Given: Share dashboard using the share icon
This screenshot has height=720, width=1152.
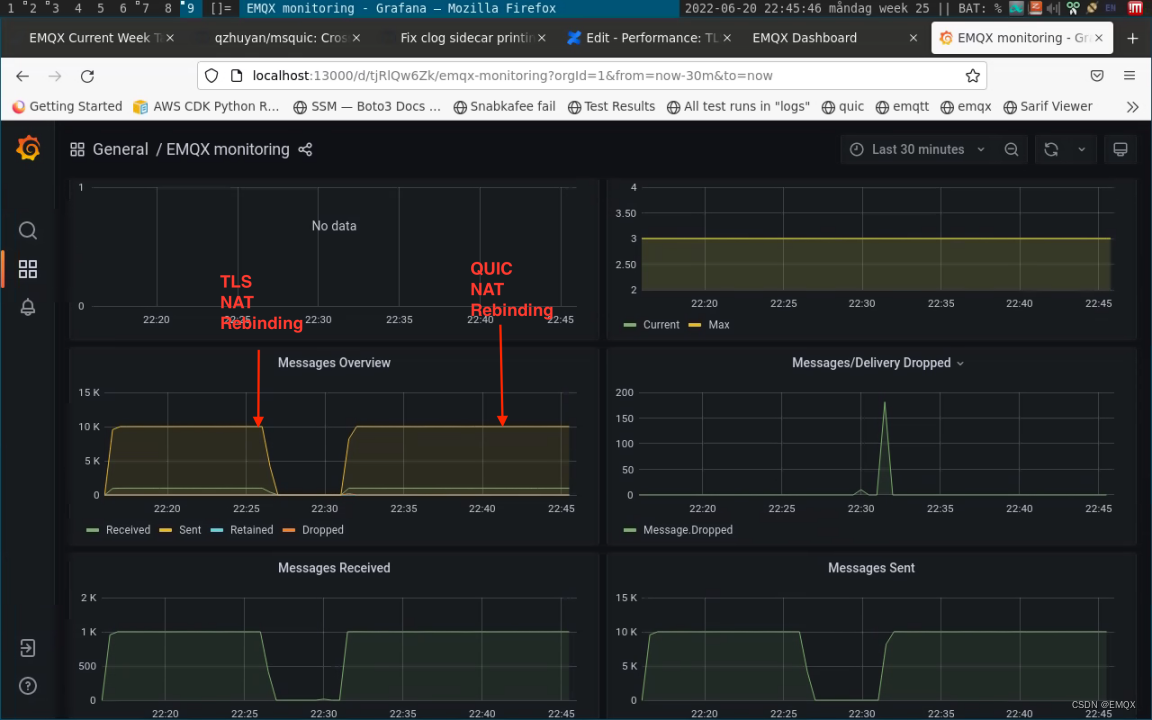Looking at the screenshot, I should (x=305, y=150).
